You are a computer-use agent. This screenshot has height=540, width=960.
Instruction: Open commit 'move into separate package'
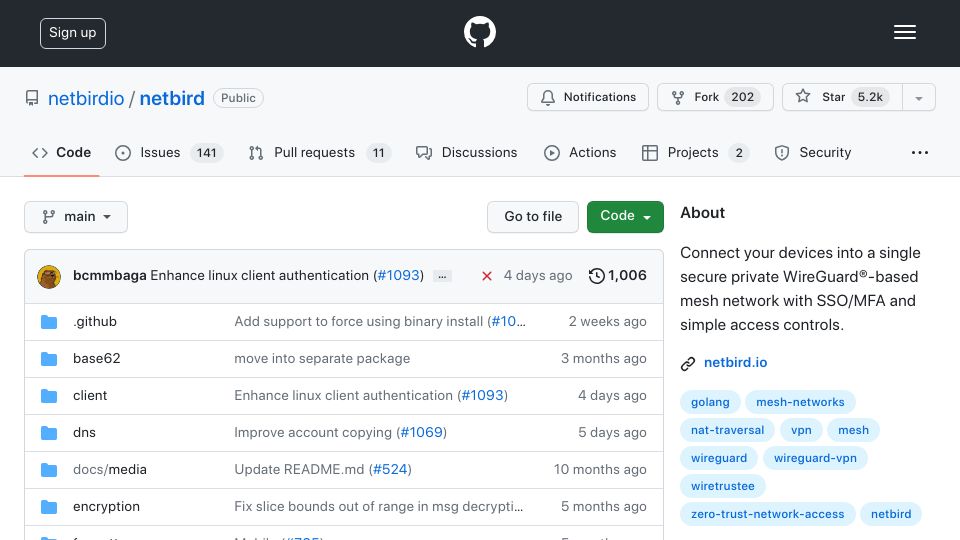tap(322, 358)
